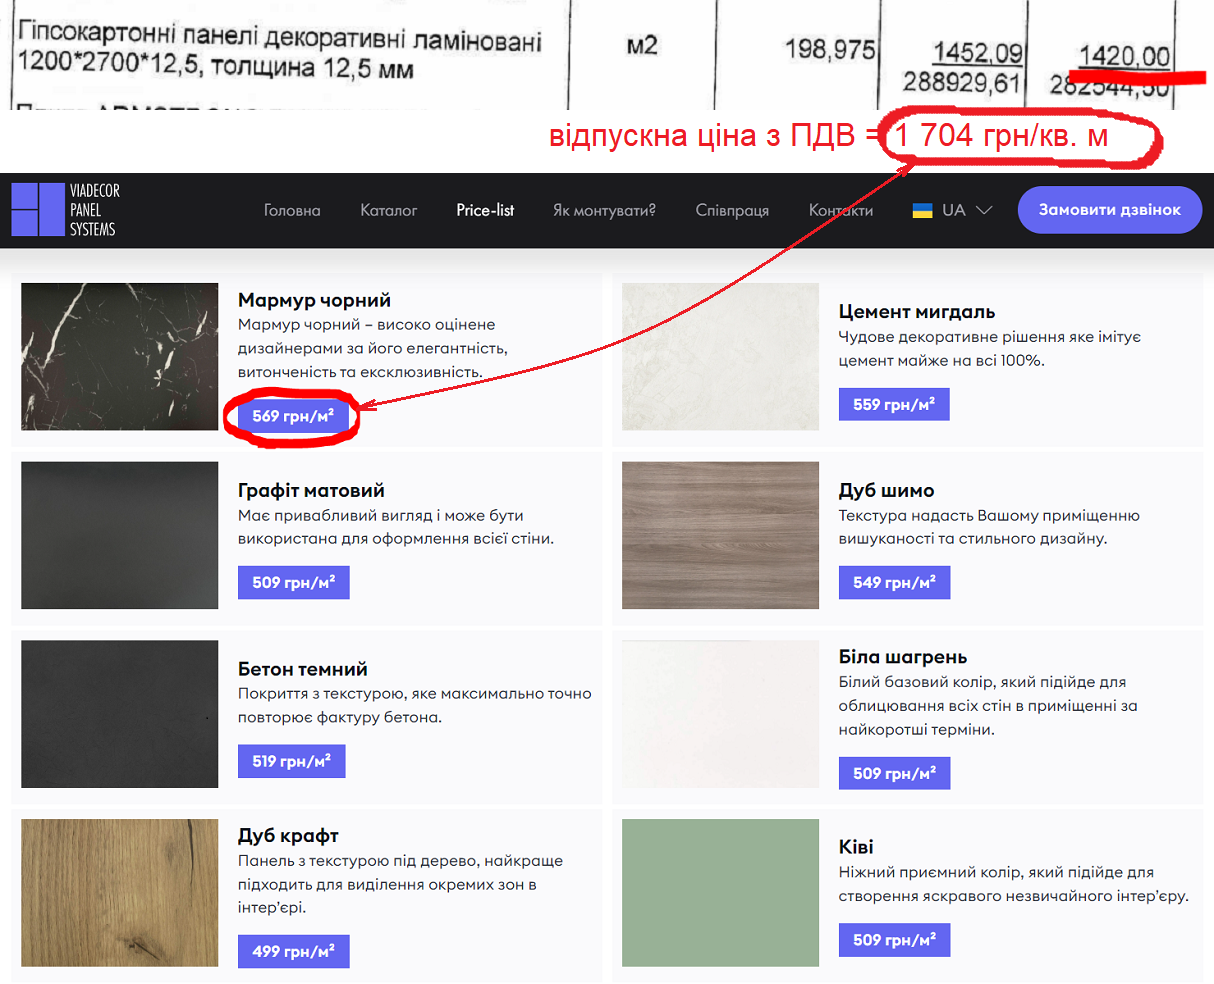Open the Як монтувати? page
Image resolution: width=1214 pixels, height=984 pixels.
tap(604, 210)
